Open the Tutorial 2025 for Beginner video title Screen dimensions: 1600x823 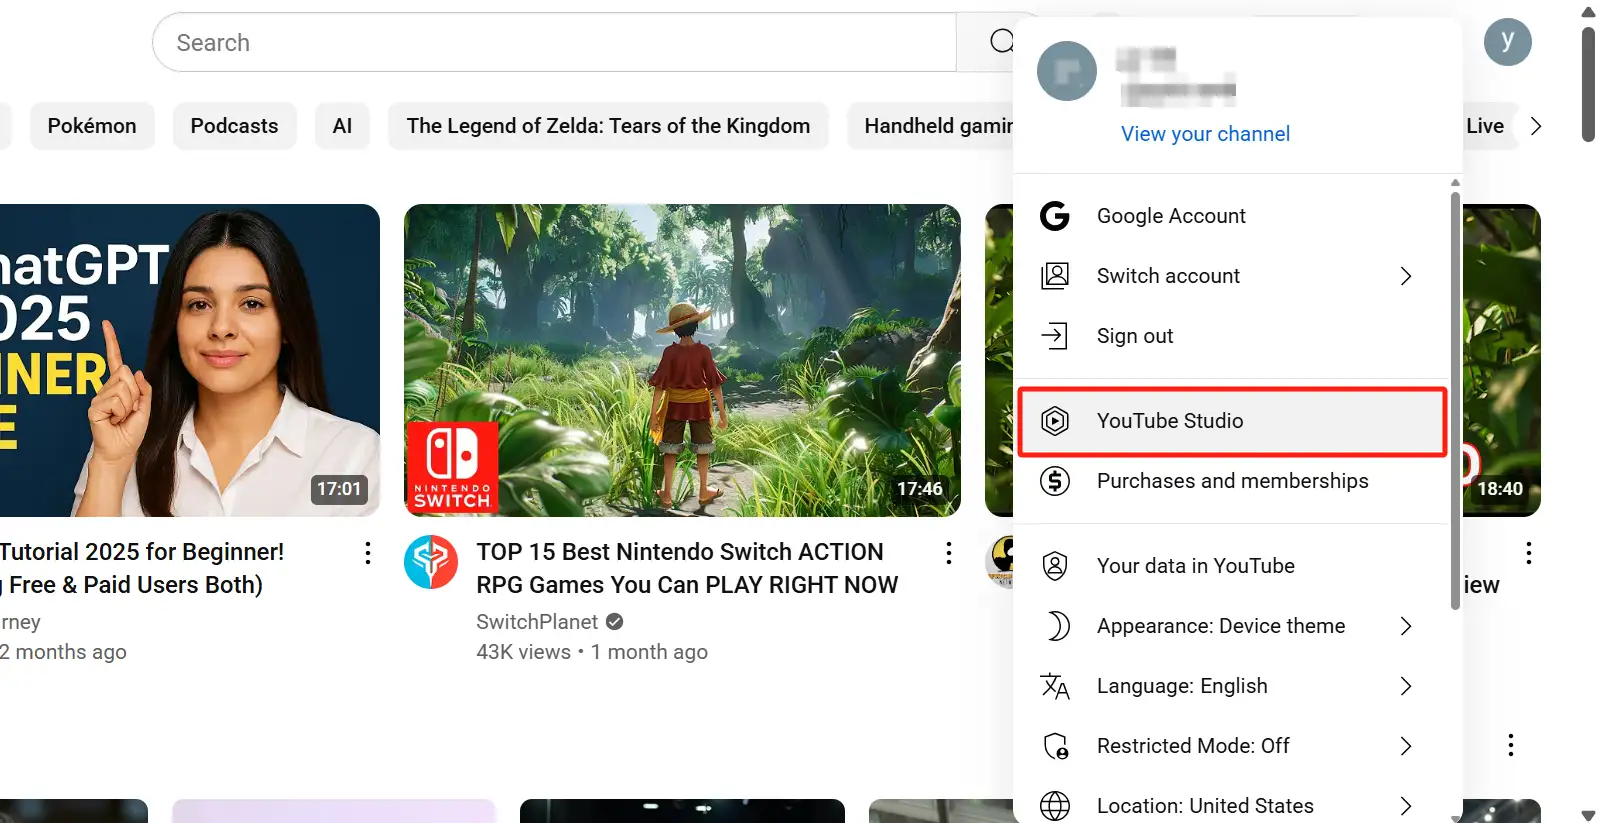141,568
